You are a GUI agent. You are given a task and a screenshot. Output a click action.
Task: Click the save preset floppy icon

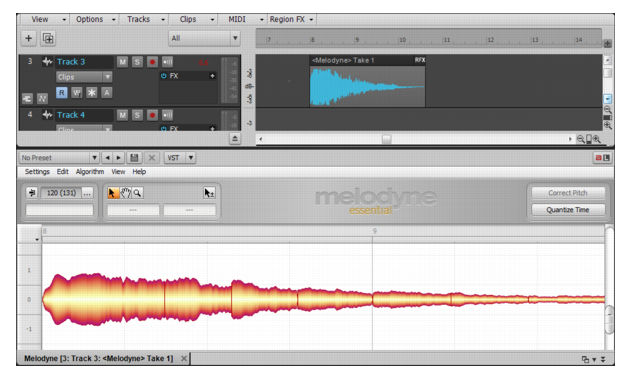[134, 158]
